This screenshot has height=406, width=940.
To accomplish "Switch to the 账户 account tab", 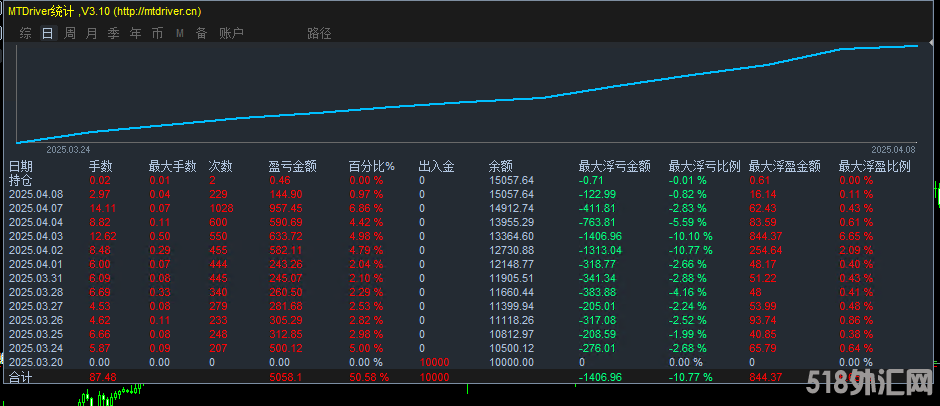I will point(231,33).
